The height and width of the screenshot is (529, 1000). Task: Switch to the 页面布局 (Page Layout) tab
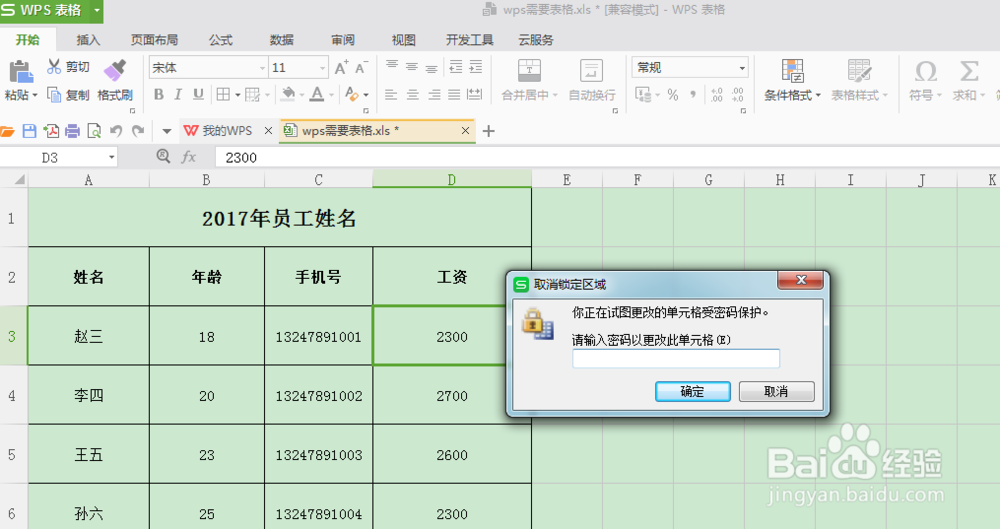coord(154,40)
